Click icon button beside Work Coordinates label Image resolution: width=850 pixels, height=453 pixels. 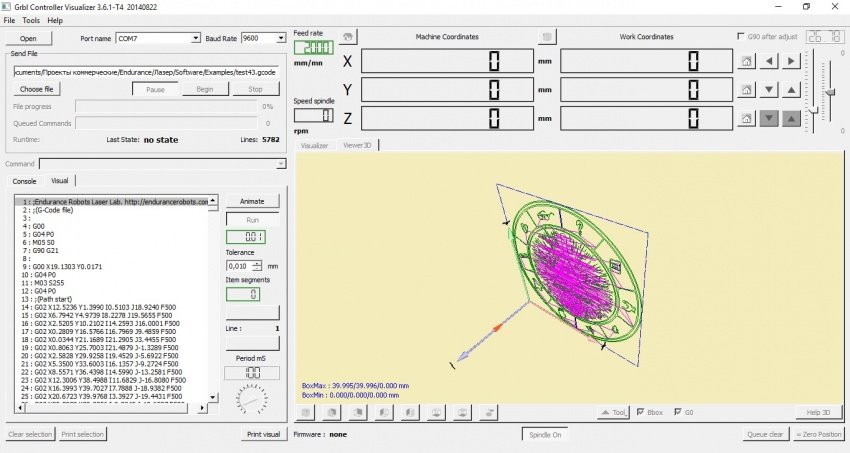(x=547, y=37)
